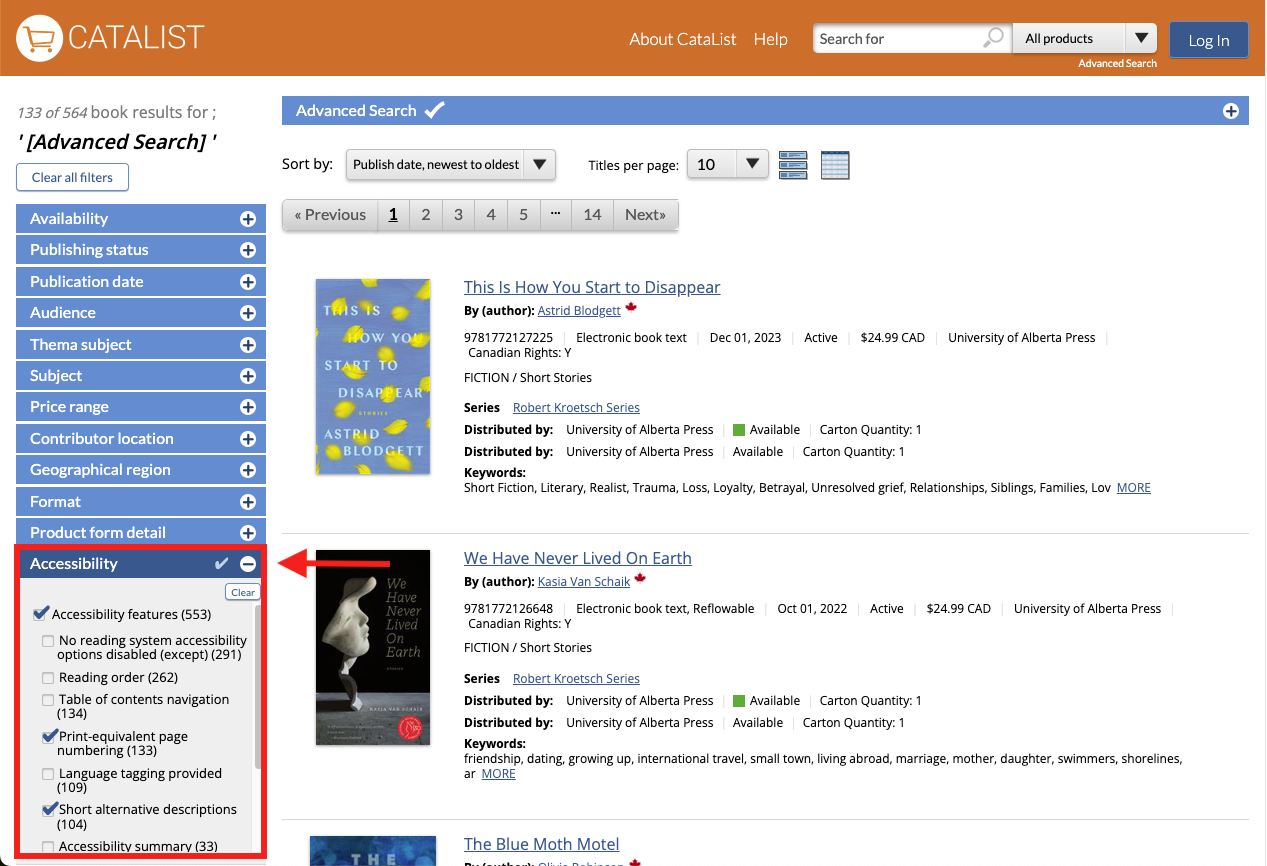Click MORE keywords link for second book
1267x866 pixels.
[498, 774]
